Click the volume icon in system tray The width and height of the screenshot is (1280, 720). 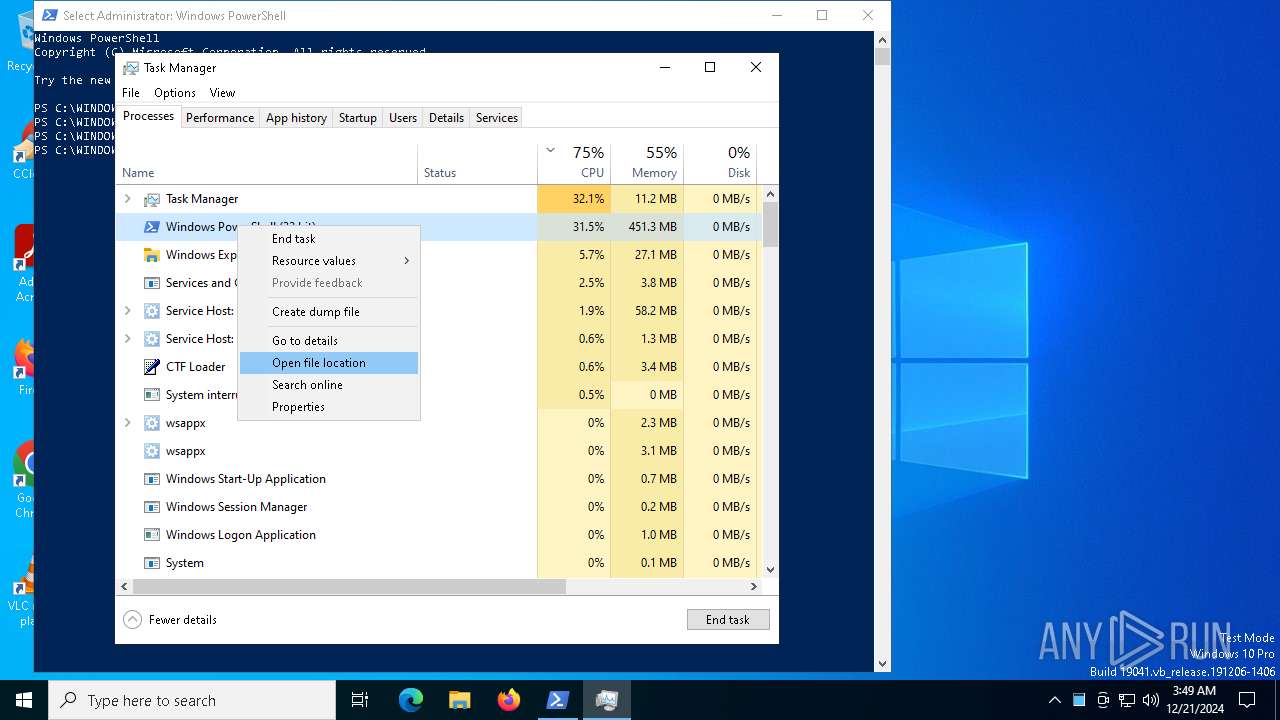(x=1151, y=700)
